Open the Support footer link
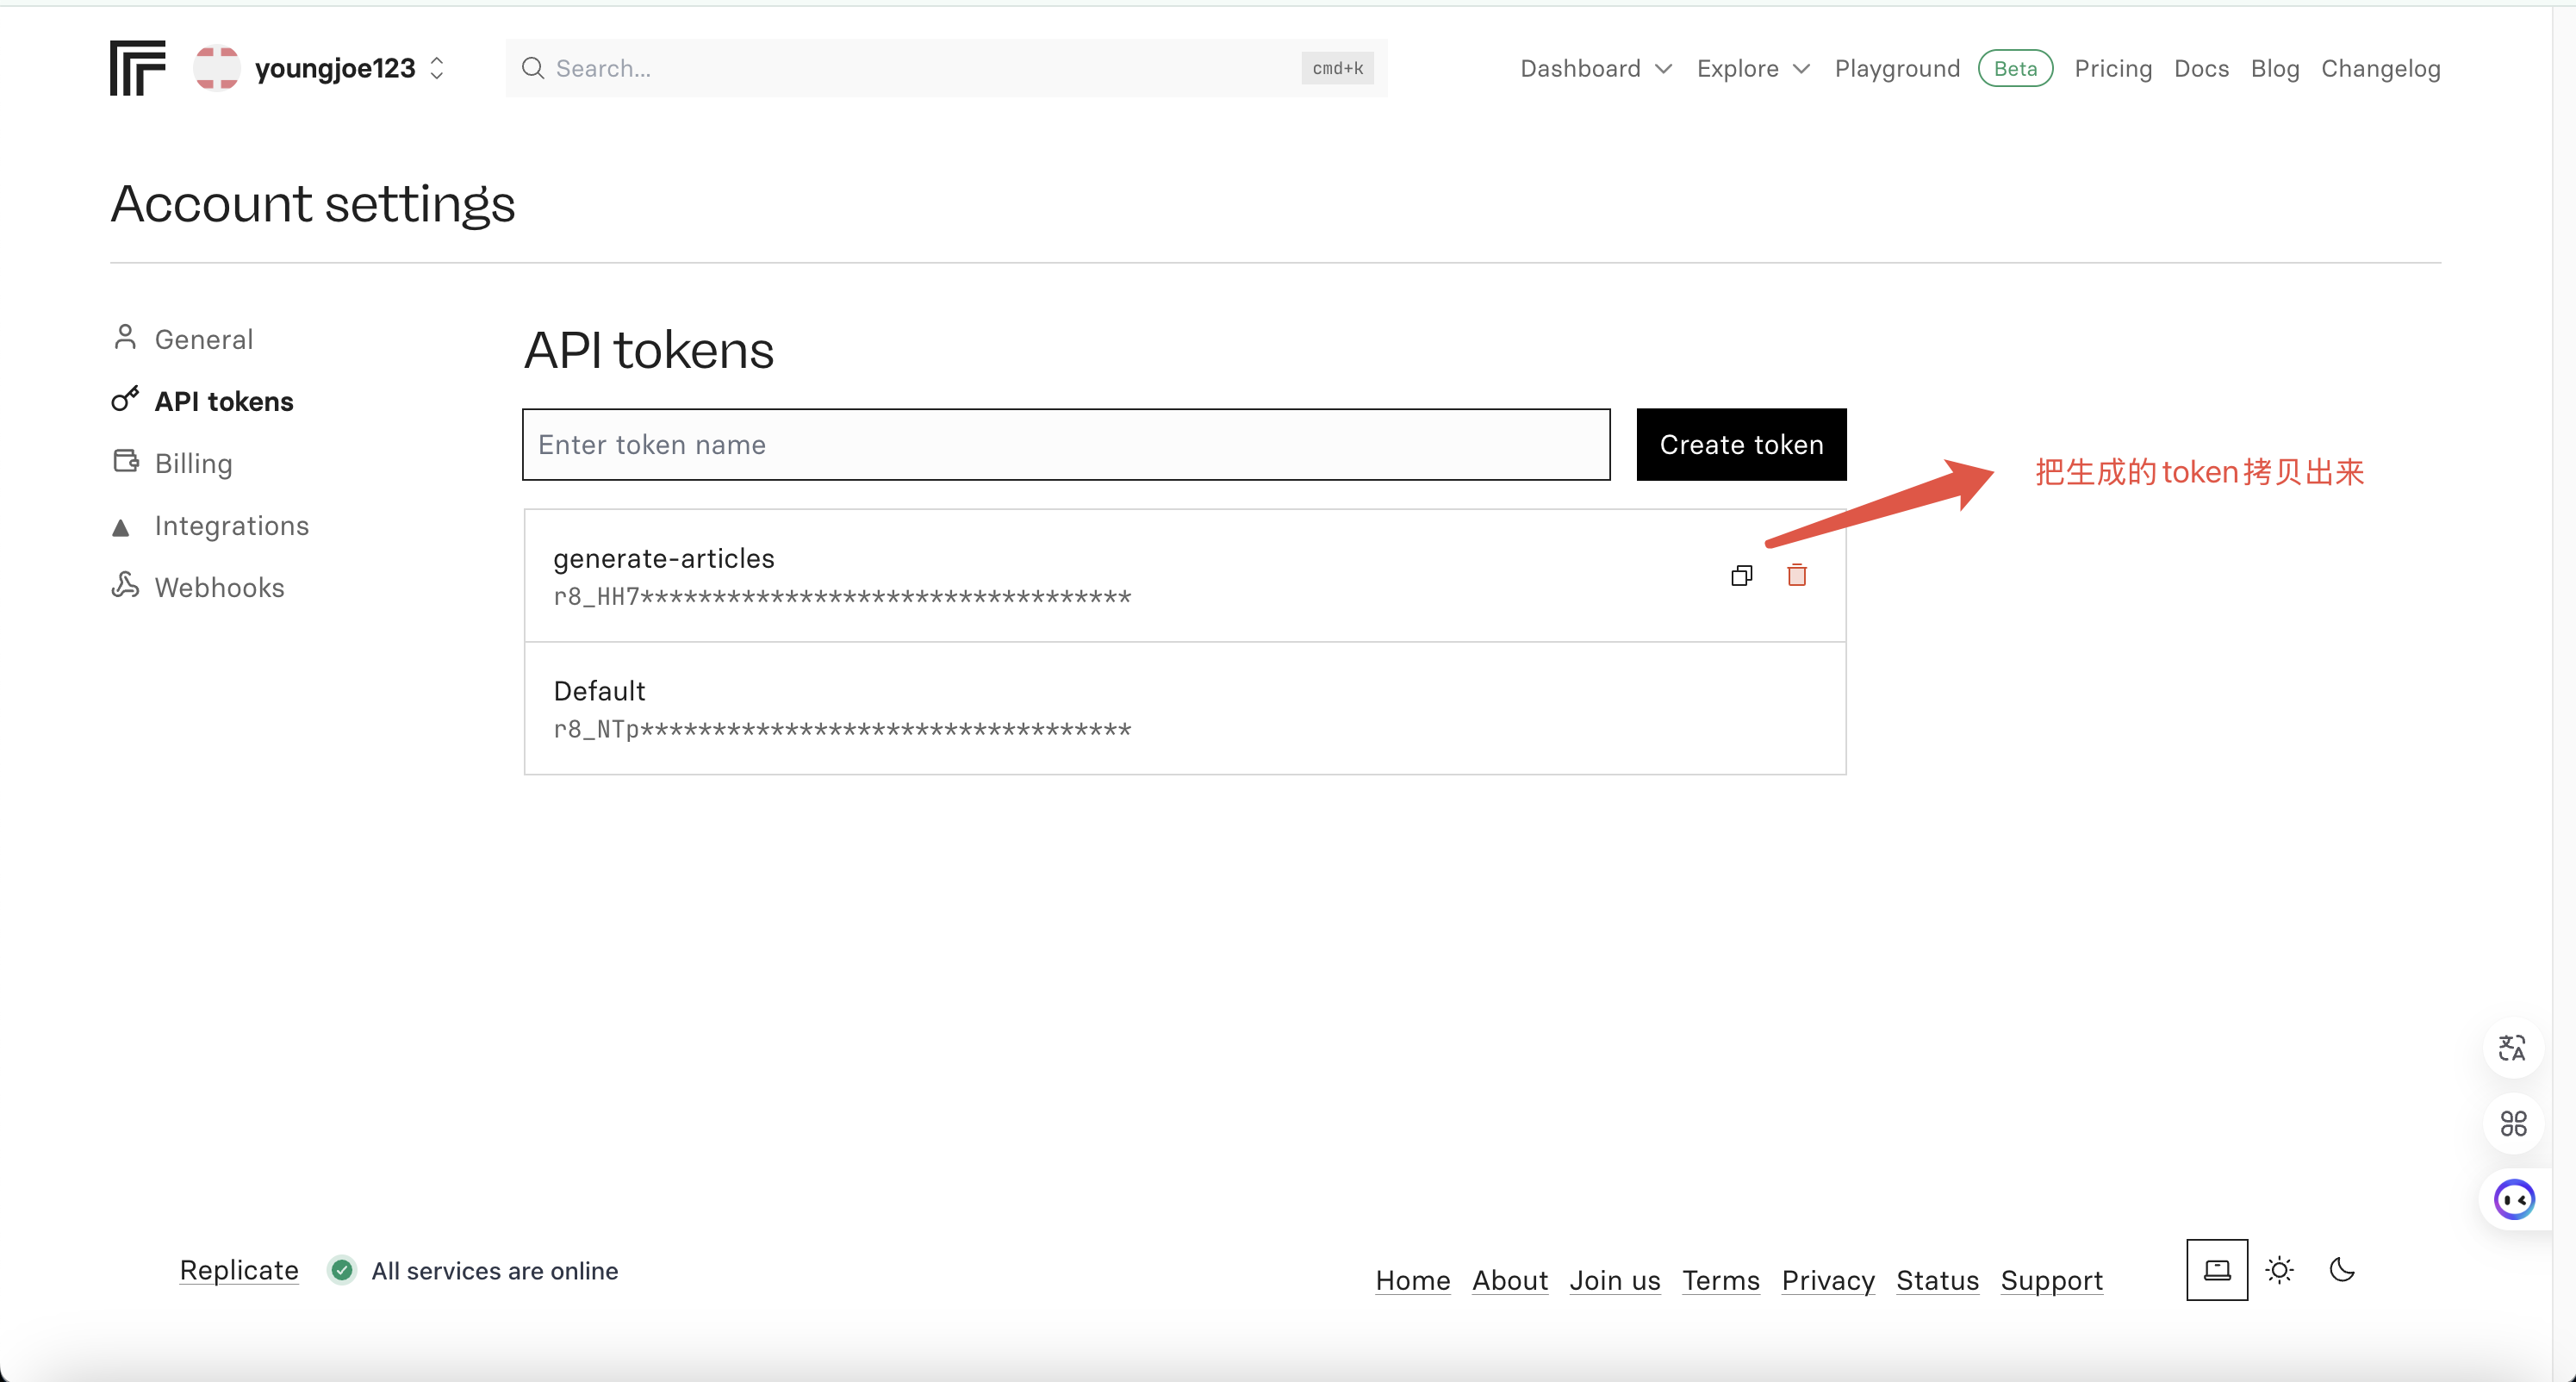Image resolution: width=2576 pixels, height=1382 pixels. click(x=2051, y=1280)
